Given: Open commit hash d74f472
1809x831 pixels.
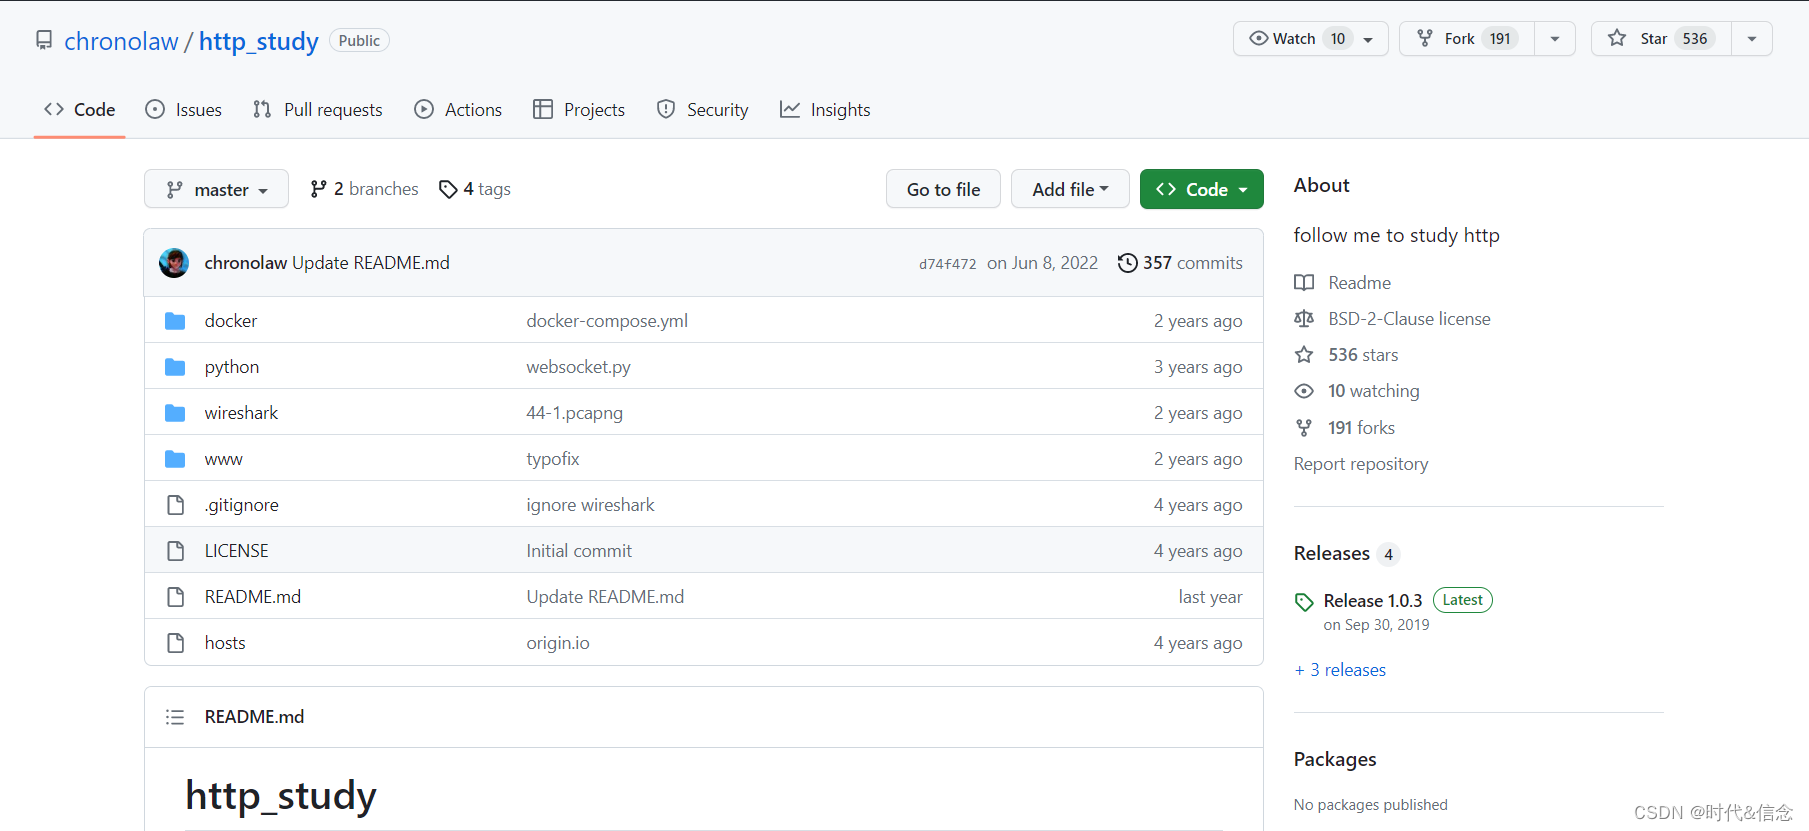Looking at the screenshot, I should 948,264.
